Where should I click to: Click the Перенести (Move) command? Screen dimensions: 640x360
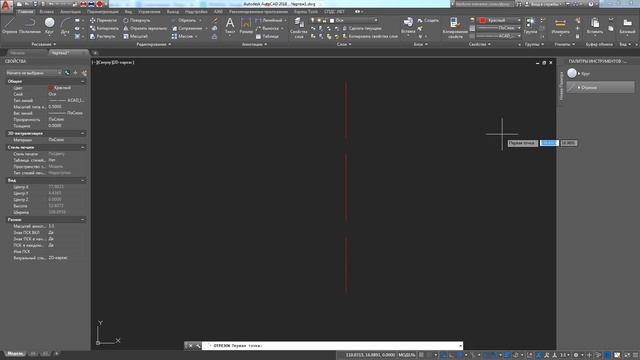(103, 20)
